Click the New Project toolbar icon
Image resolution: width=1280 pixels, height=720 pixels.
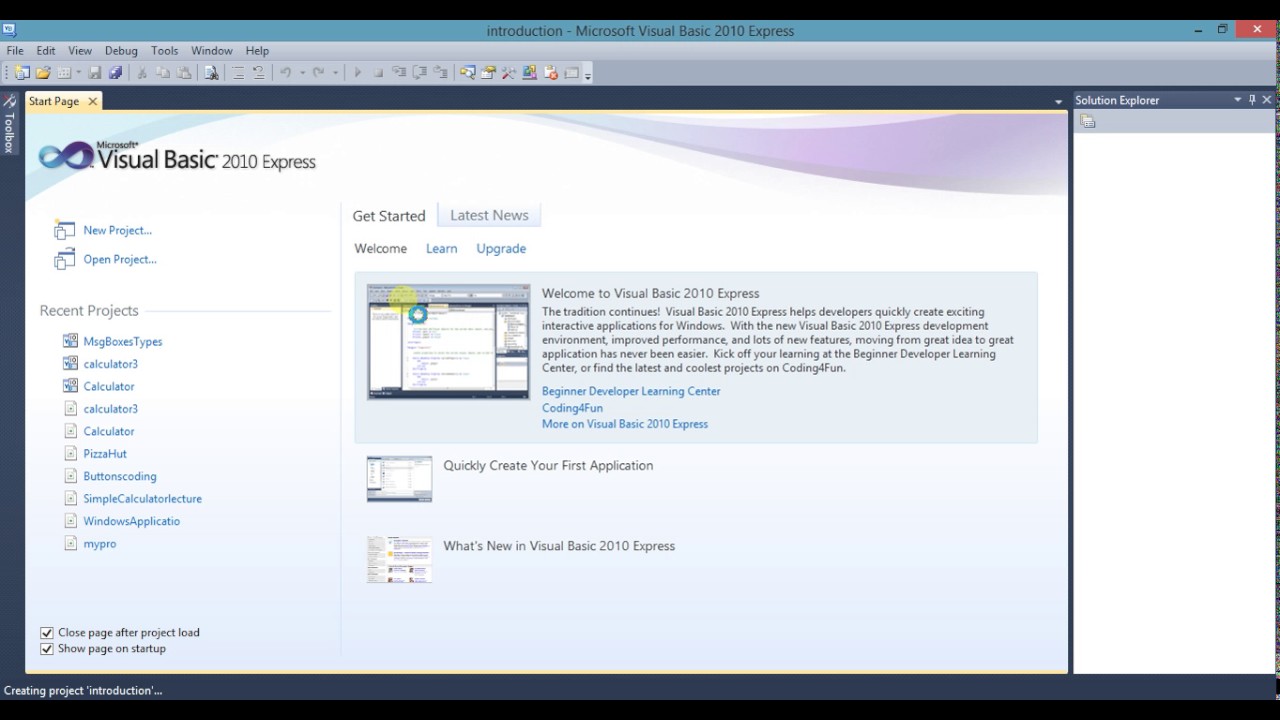pyautogui.click(x=21, y=72)
